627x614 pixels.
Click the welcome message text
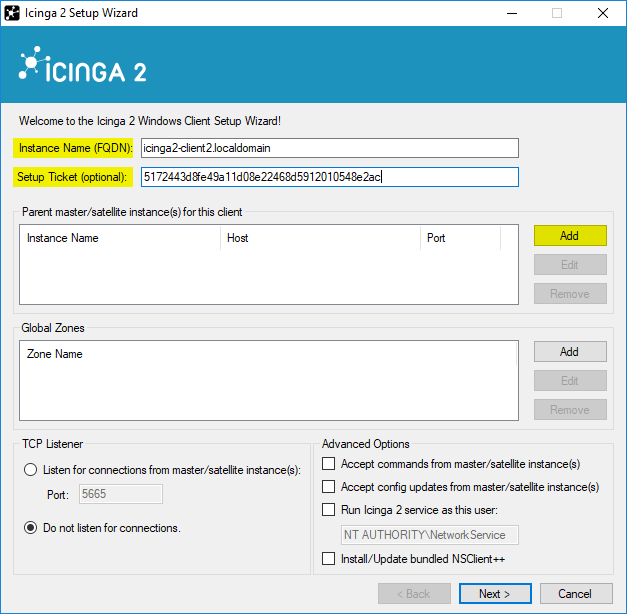[x=150, y=121]
